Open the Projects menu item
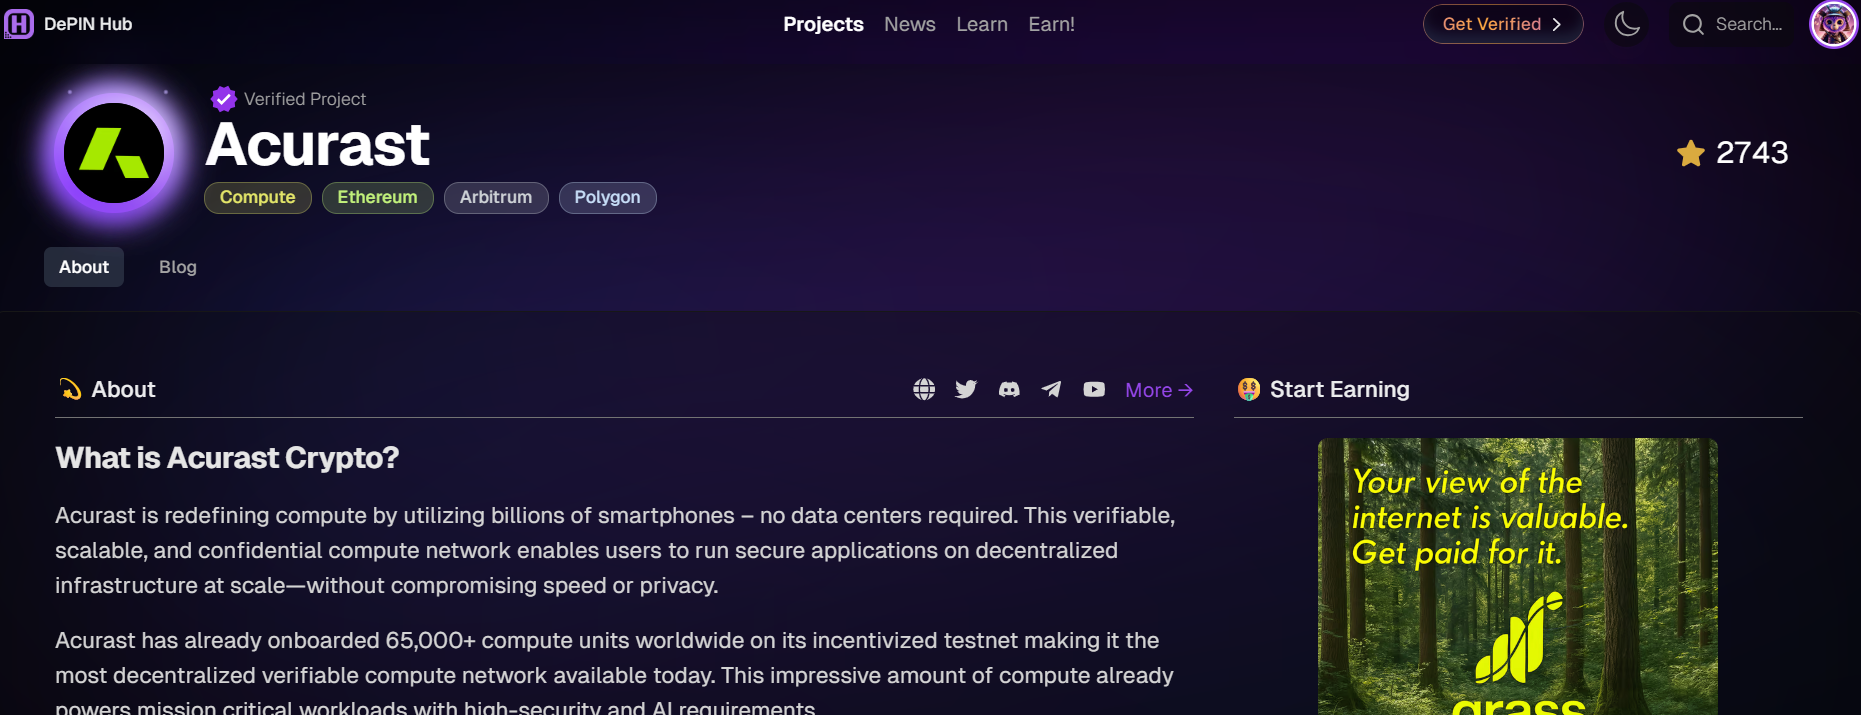The height and width of the screenshot is (715, 1861). (x=823, y=24)
